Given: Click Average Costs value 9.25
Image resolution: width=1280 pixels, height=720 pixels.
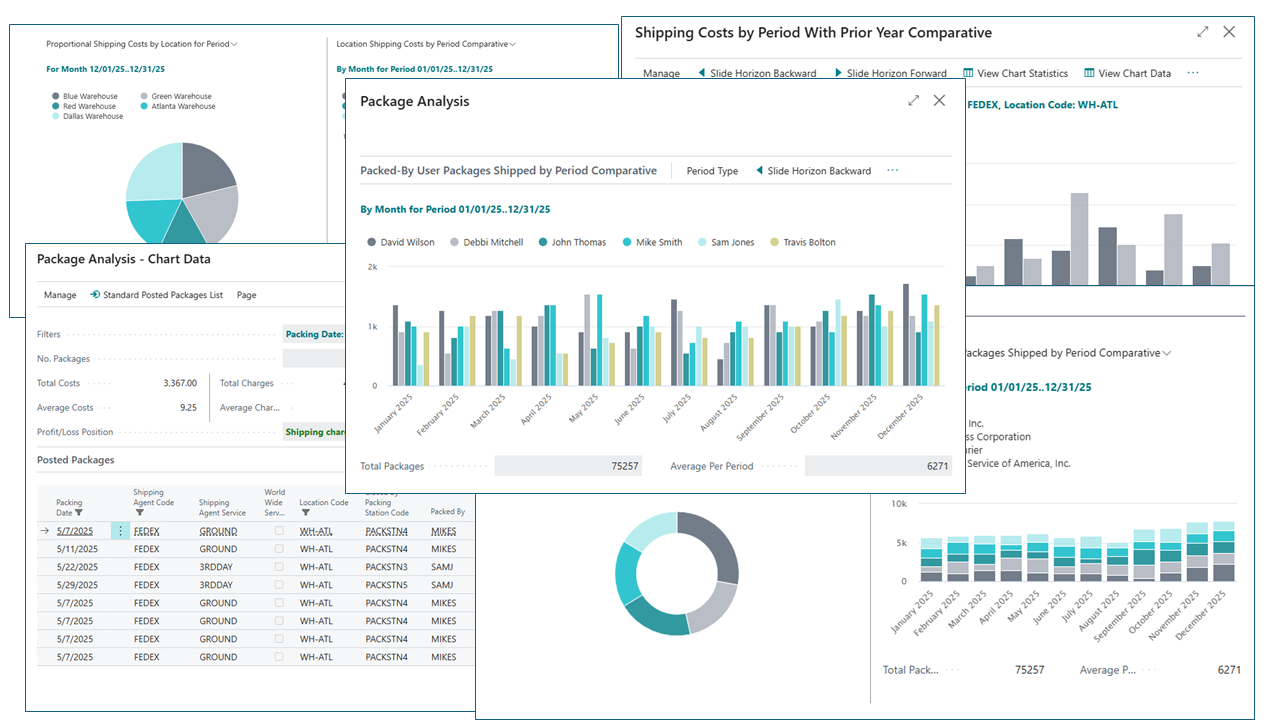Looking at the screenshot, I should [188, 407].
